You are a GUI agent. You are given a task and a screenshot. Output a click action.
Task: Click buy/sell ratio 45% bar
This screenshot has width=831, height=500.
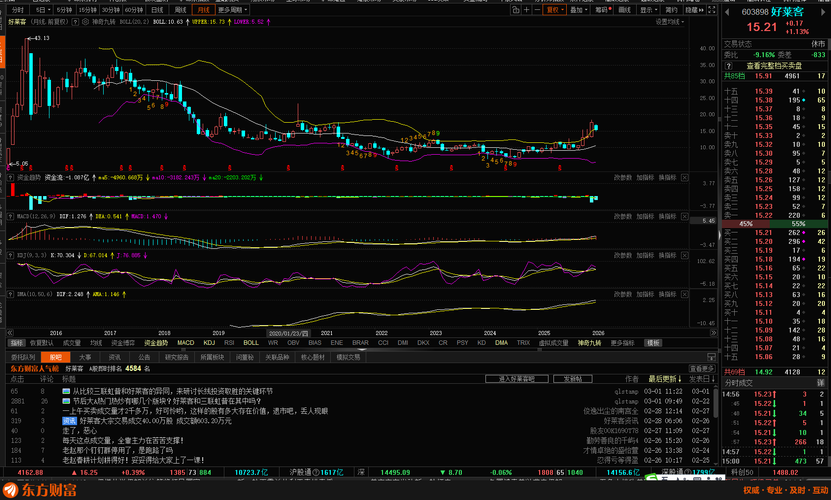tap(746, 224)
